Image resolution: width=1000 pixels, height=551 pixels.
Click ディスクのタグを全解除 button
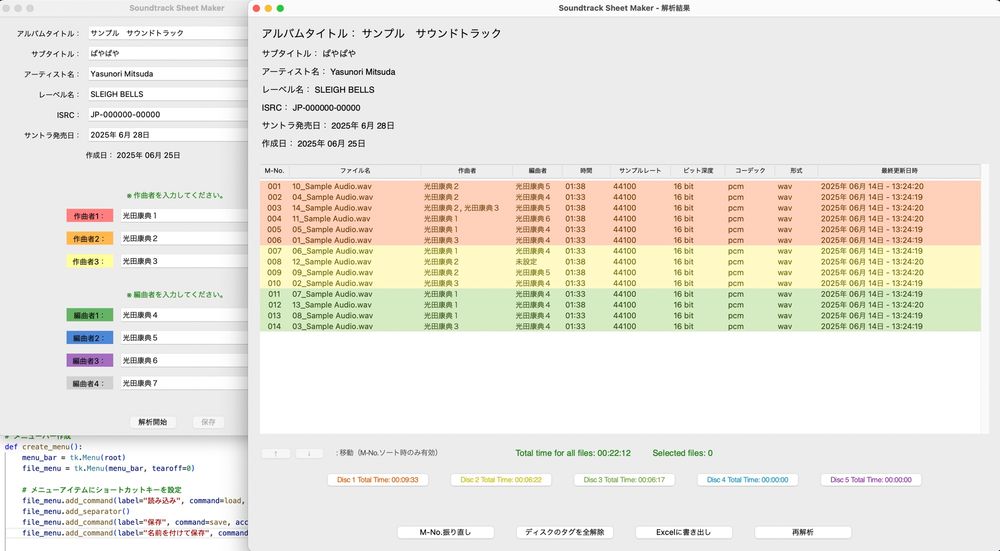564,532
